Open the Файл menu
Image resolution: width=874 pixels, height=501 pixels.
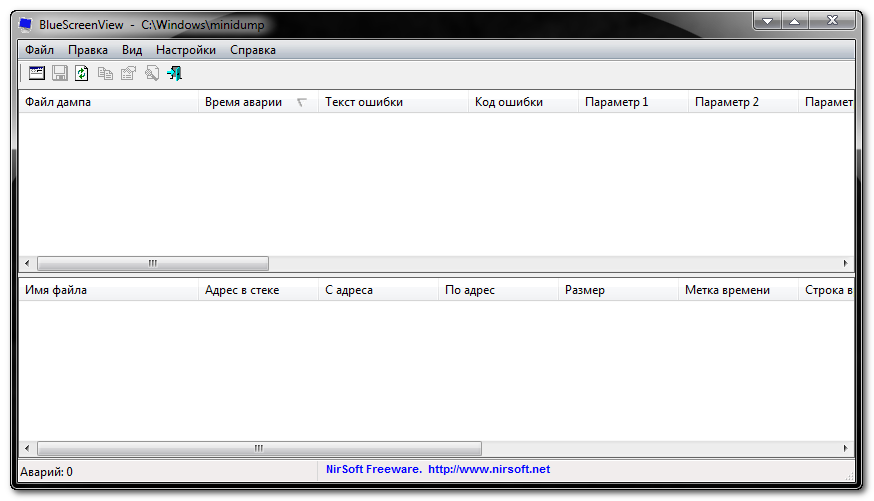click(39, 49)
